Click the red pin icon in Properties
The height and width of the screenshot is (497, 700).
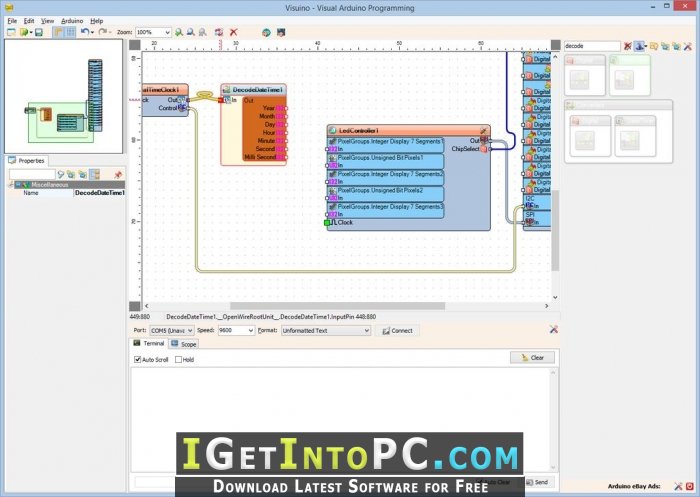click(118, 174)
